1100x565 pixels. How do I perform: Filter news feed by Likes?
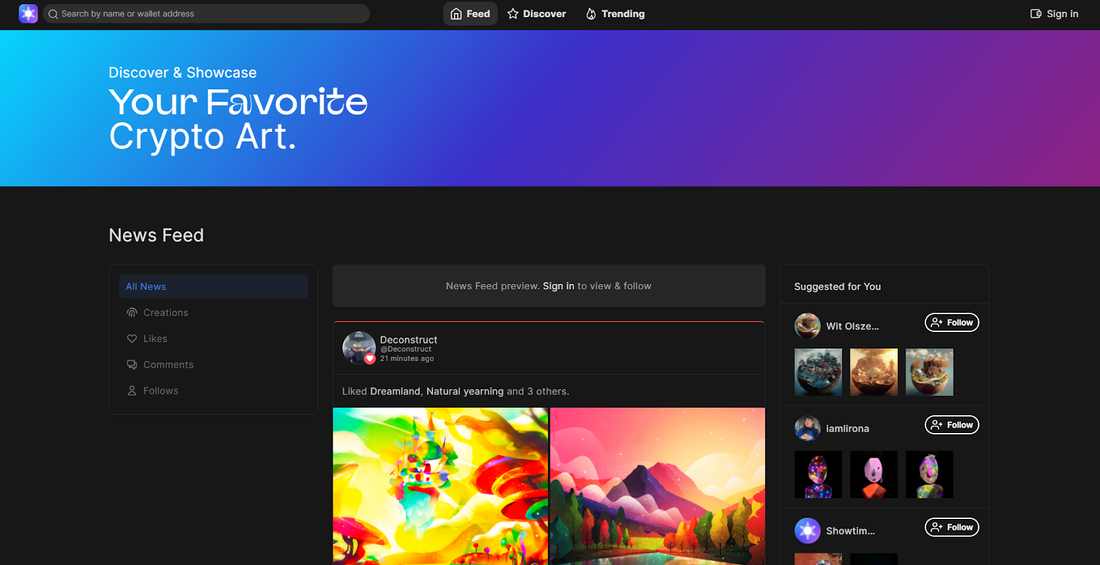[155, 339]
